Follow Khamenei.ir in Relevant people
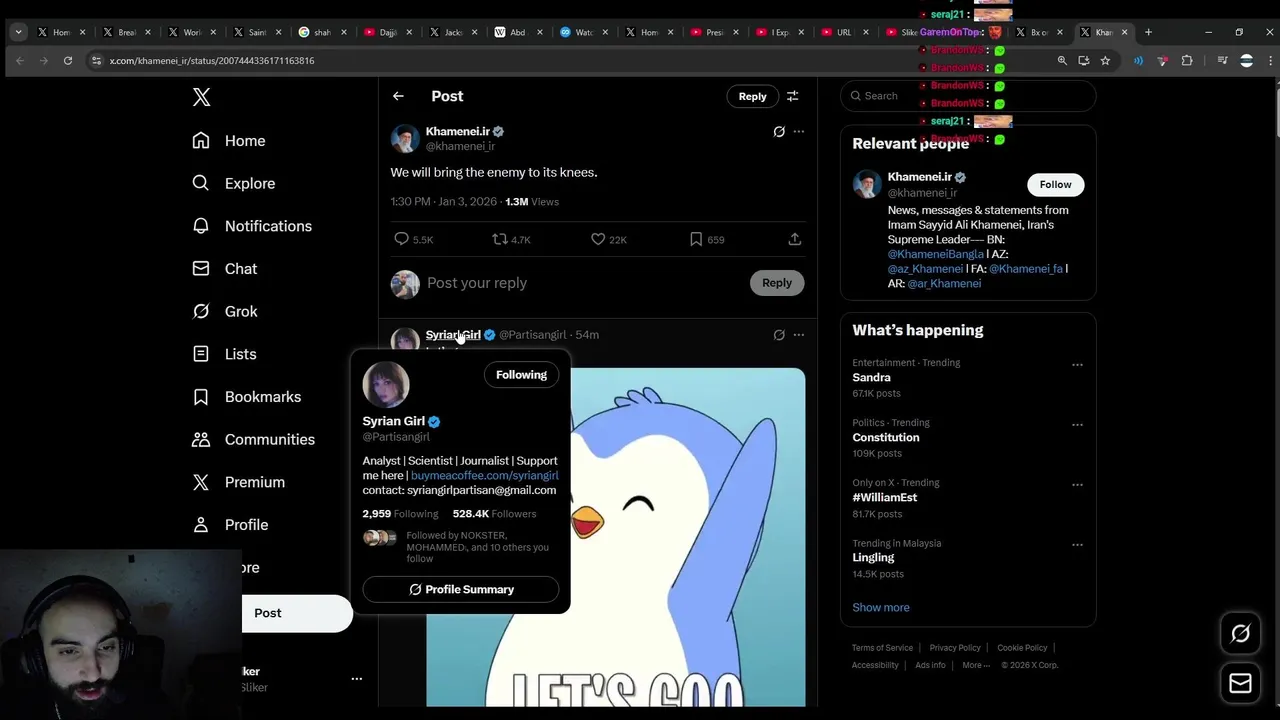1280x720 pixels. pos(1055,184)
